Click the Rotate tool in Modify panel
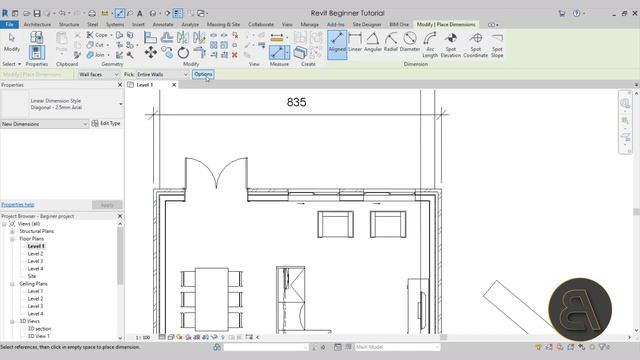Image resolution: width=640 pixels, height=360 pixels. (183, 52)
